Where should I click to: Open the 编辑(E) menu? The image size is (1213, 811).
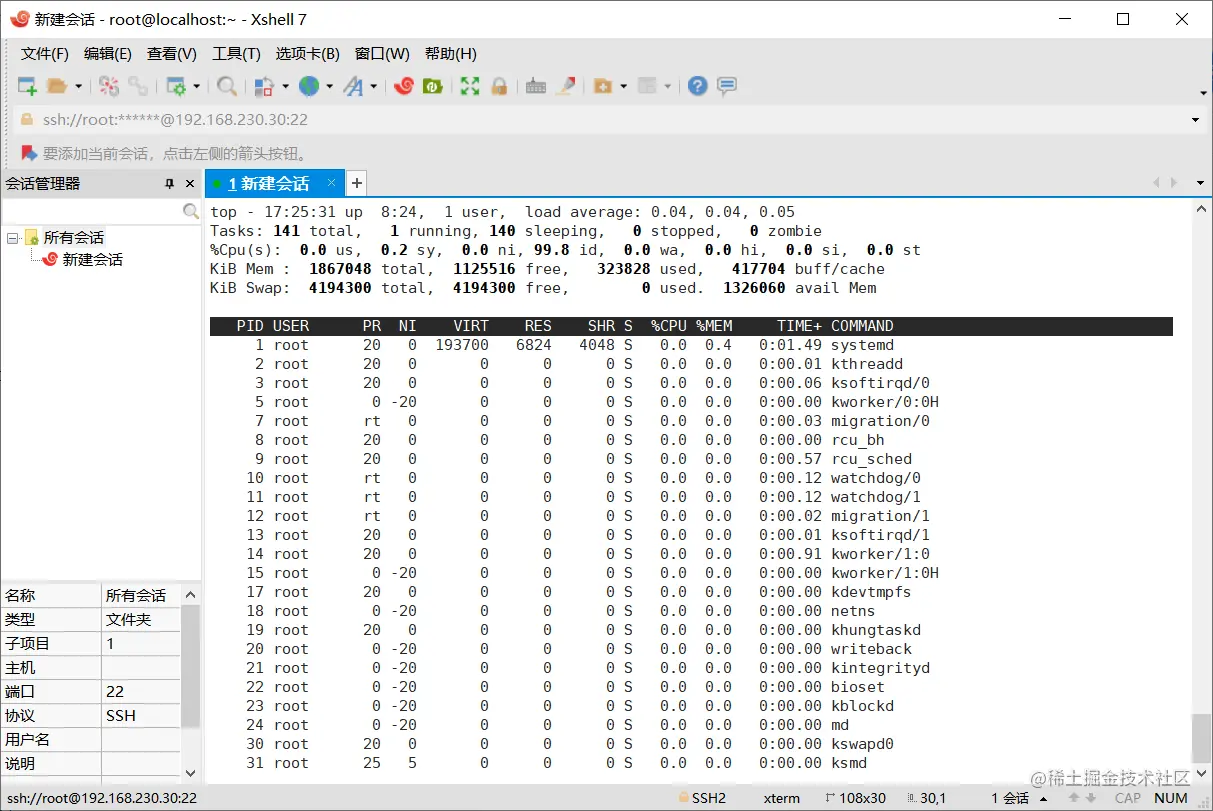point(108,54)
